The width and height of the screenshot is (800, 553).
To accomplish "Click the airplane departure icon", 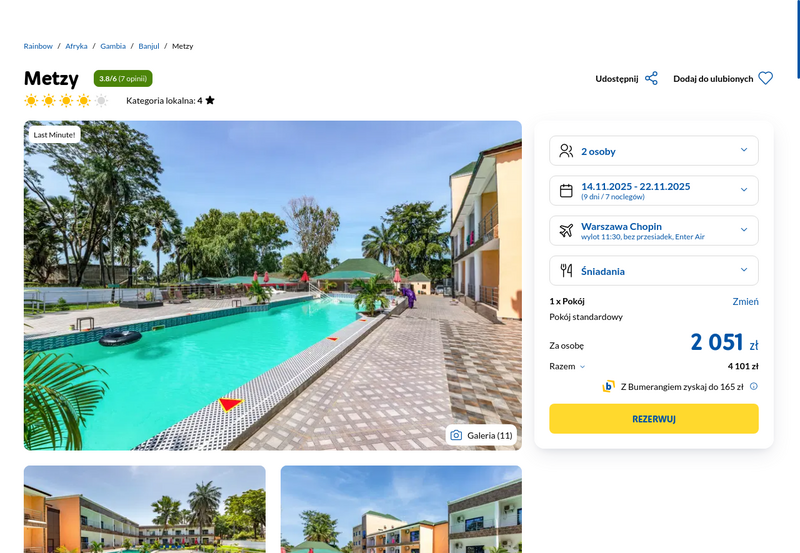I will point(566,231).
